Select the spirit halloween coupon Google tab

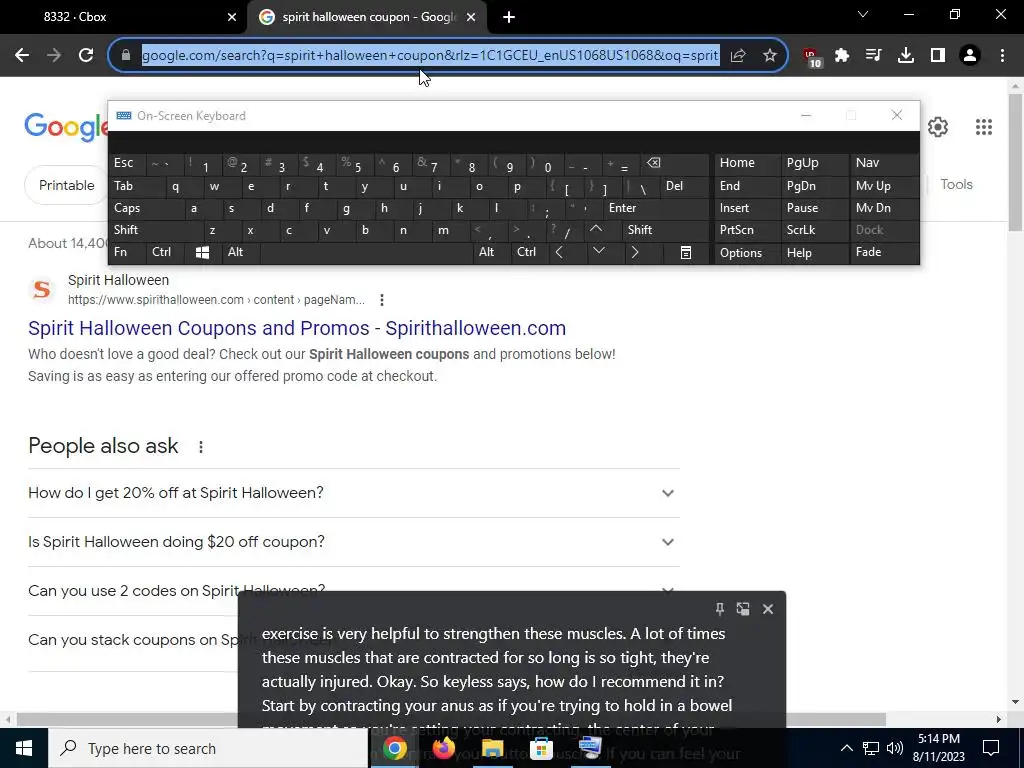368,17
